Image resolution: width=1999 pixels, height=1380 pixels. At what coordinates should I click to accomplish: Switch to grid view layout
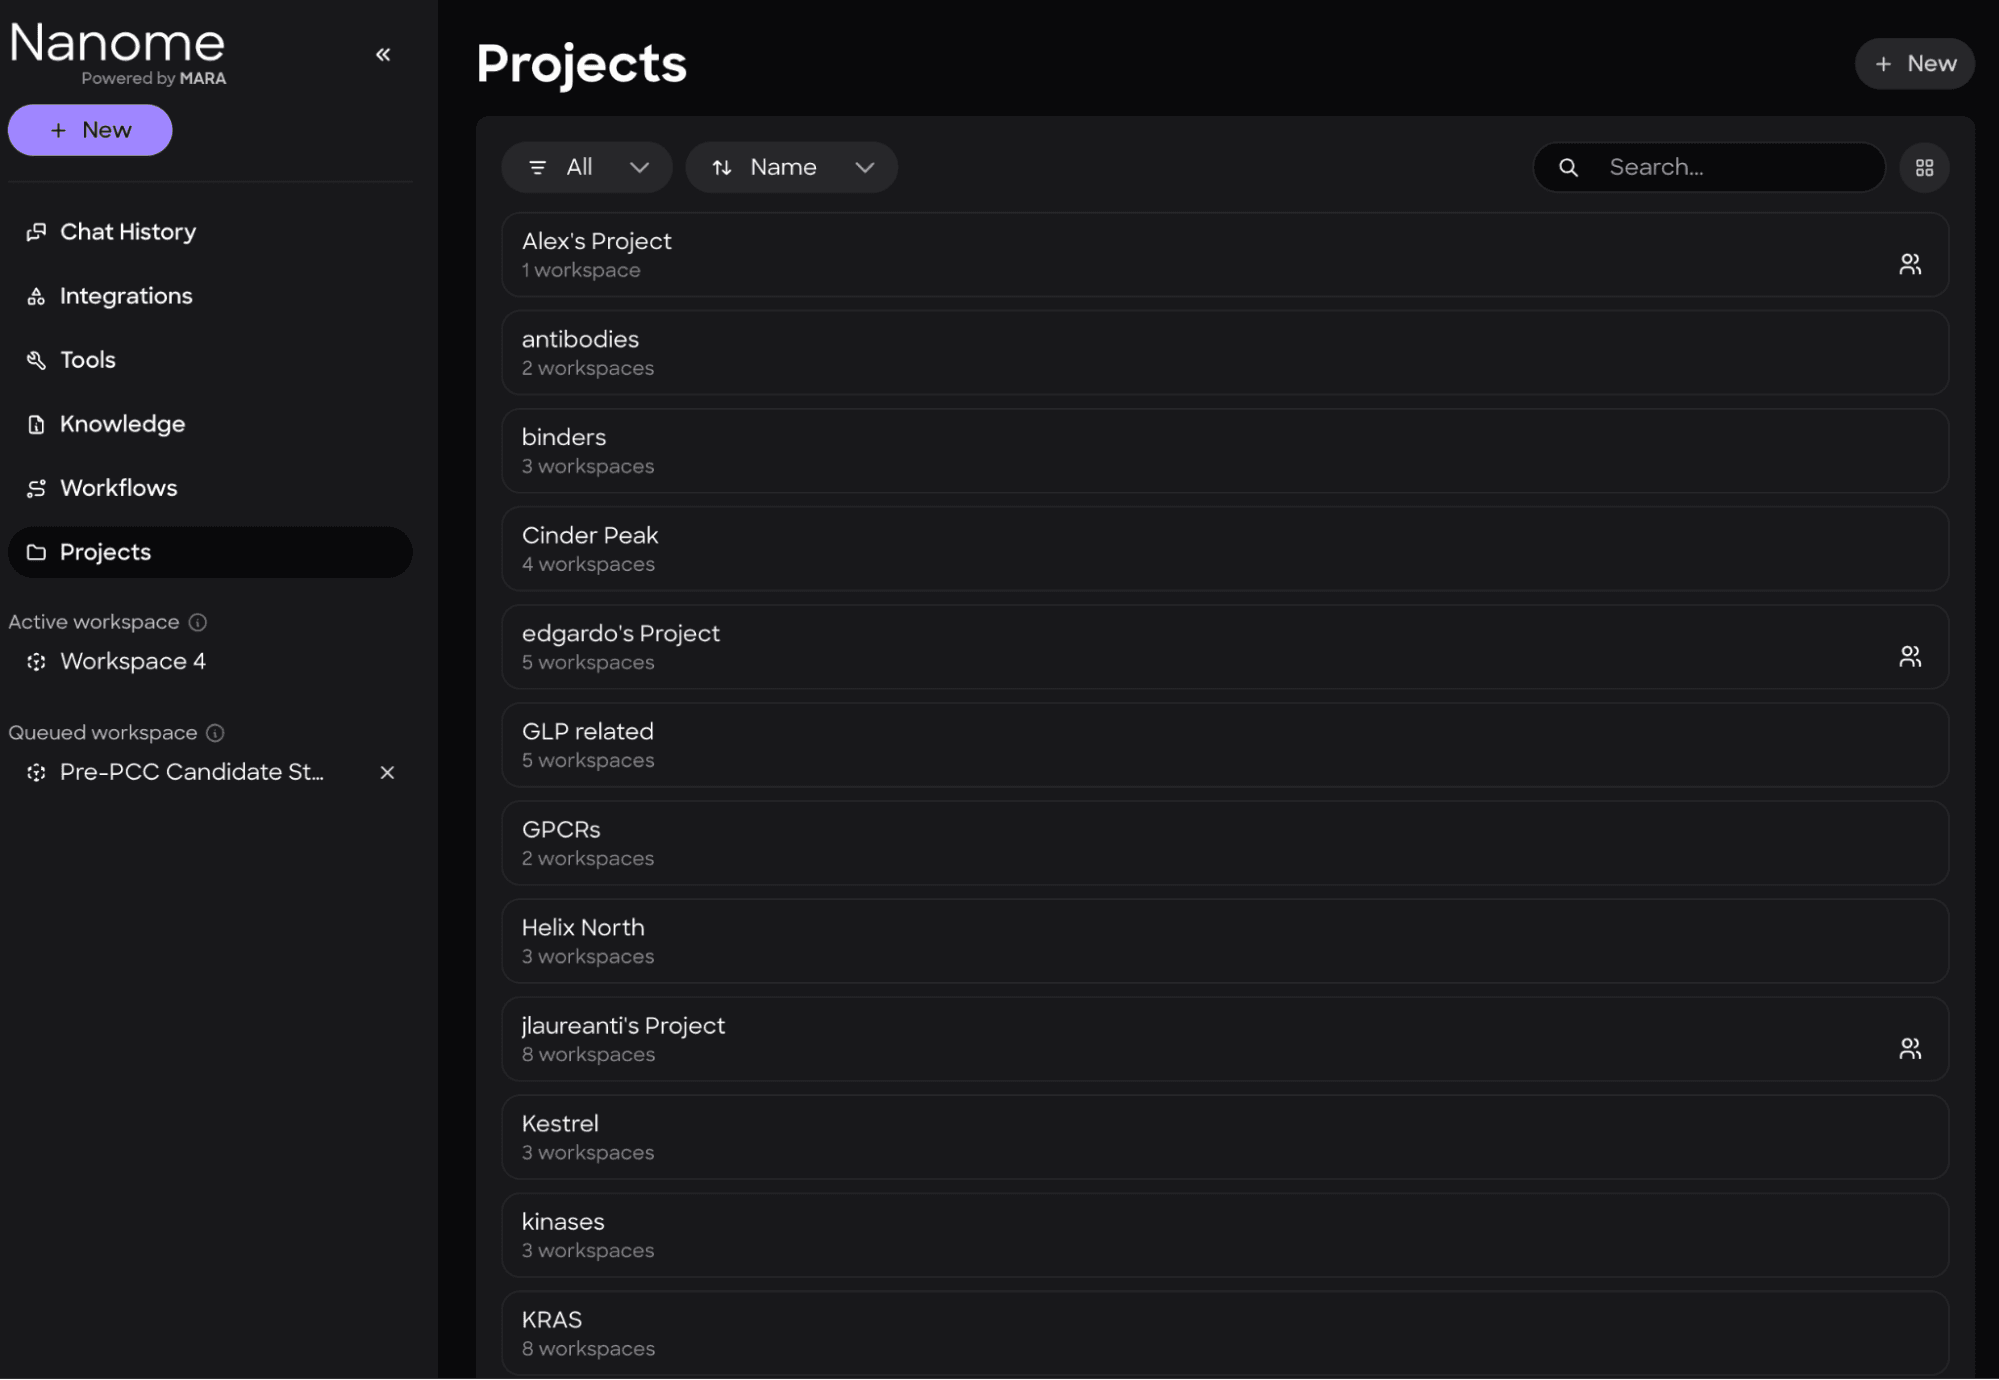(1924, 167)
